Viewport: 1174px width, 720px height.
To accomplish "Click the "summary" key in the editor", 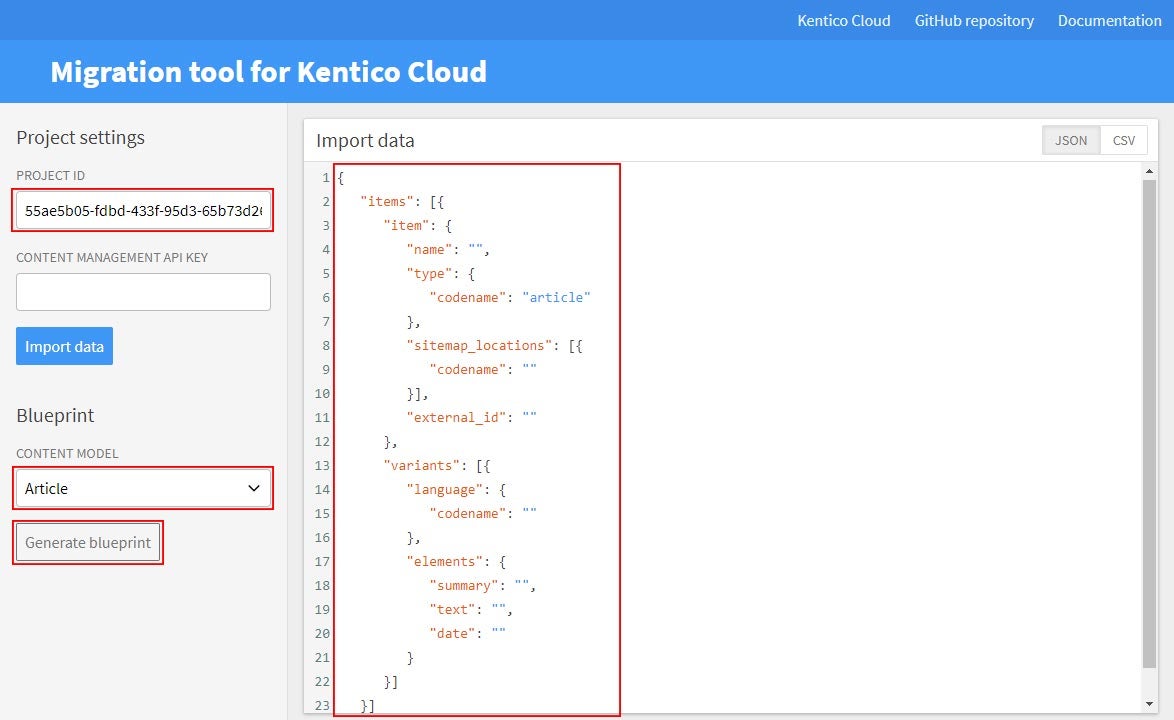I will (464, 585).
